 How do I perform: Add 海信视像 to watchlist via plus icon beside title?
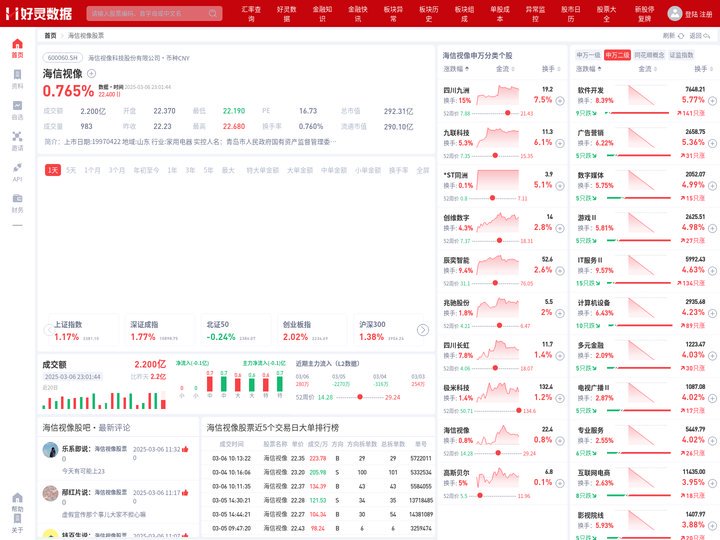[91, 73]
